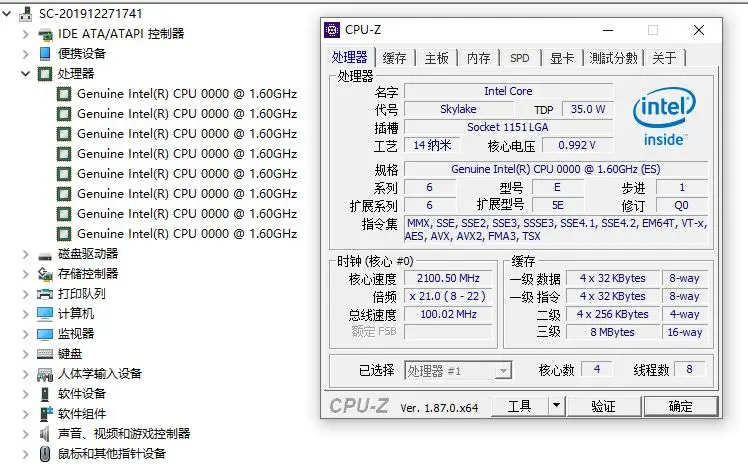This screenshot has height=466, width=748.
Task: Collapse the 处理器 node
Action: click(x=26, y=73)
